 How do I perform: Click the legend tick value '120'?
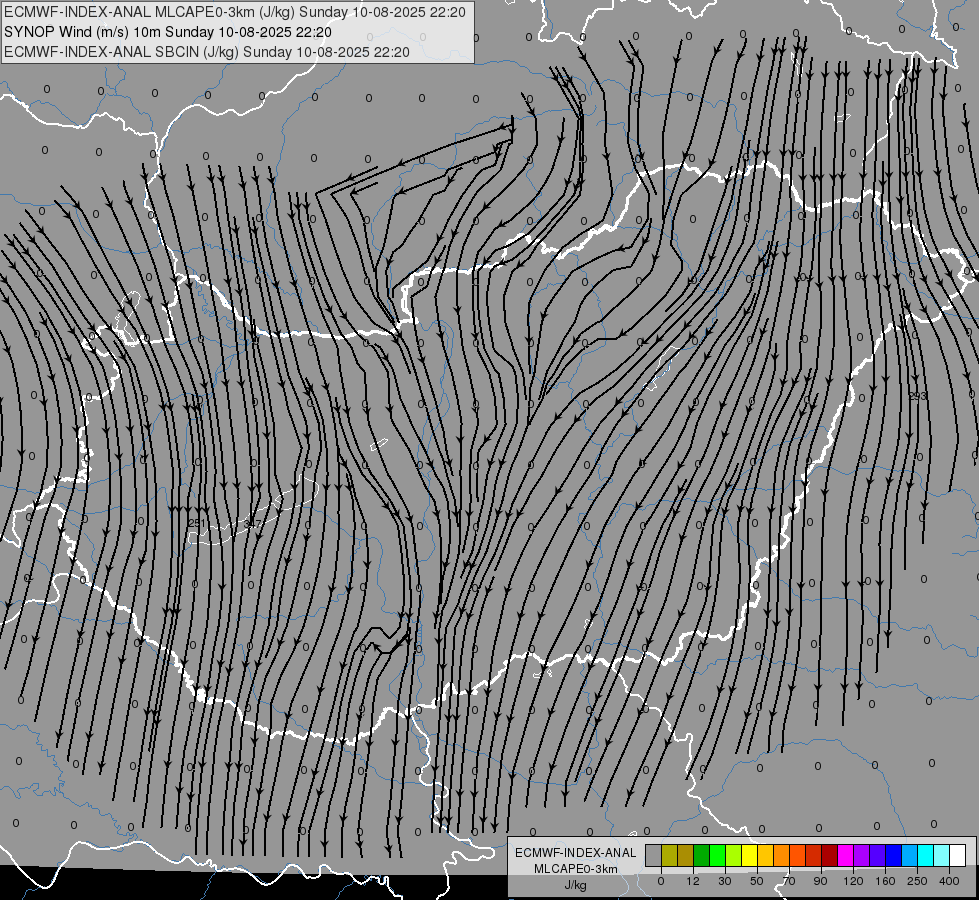coord(854,881)
